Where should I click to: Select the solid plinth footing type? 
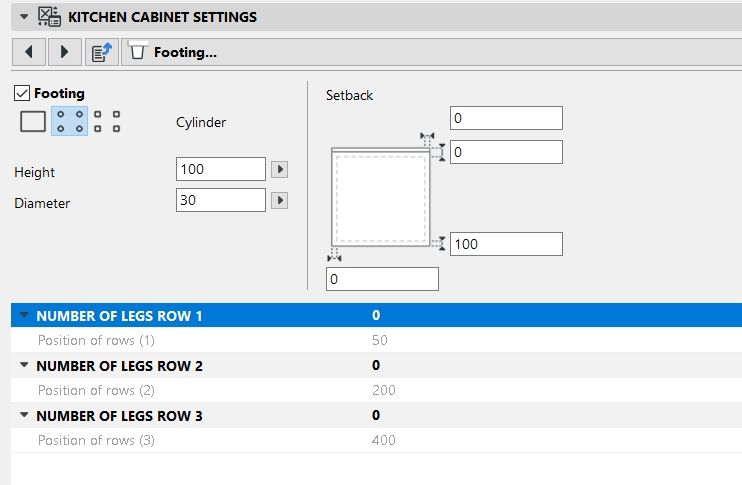click(33, 122)
